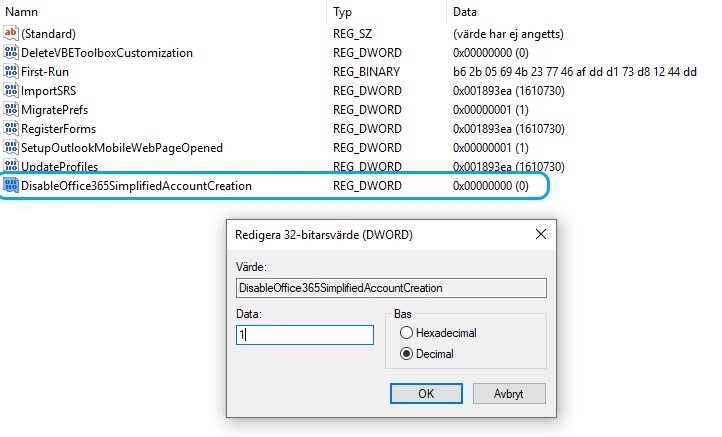Select the DisableOffice365SimplifiedAccountCreation entry icon

[x=11, y=185]
